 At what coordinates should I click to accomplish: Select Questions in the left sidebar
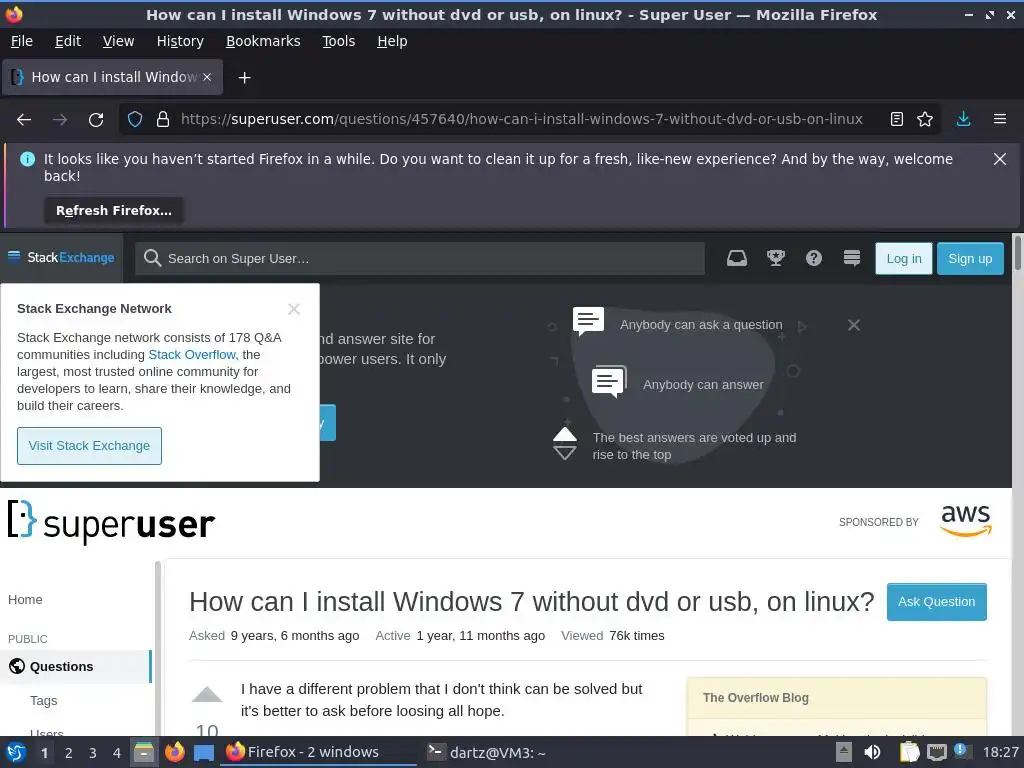point(76,667)
